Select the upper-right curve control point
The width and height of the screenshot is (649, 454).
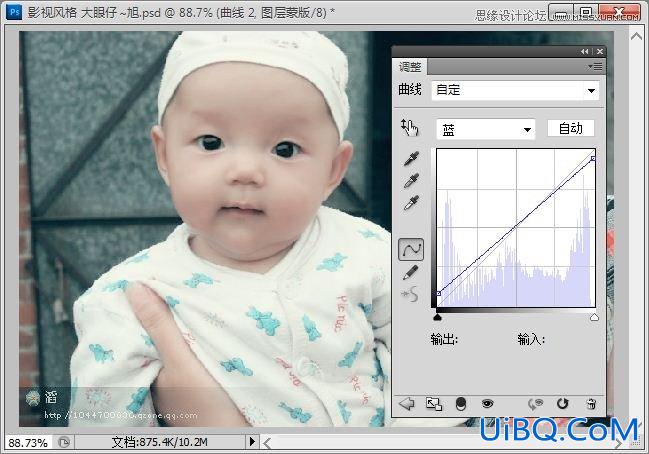[593, 159]
